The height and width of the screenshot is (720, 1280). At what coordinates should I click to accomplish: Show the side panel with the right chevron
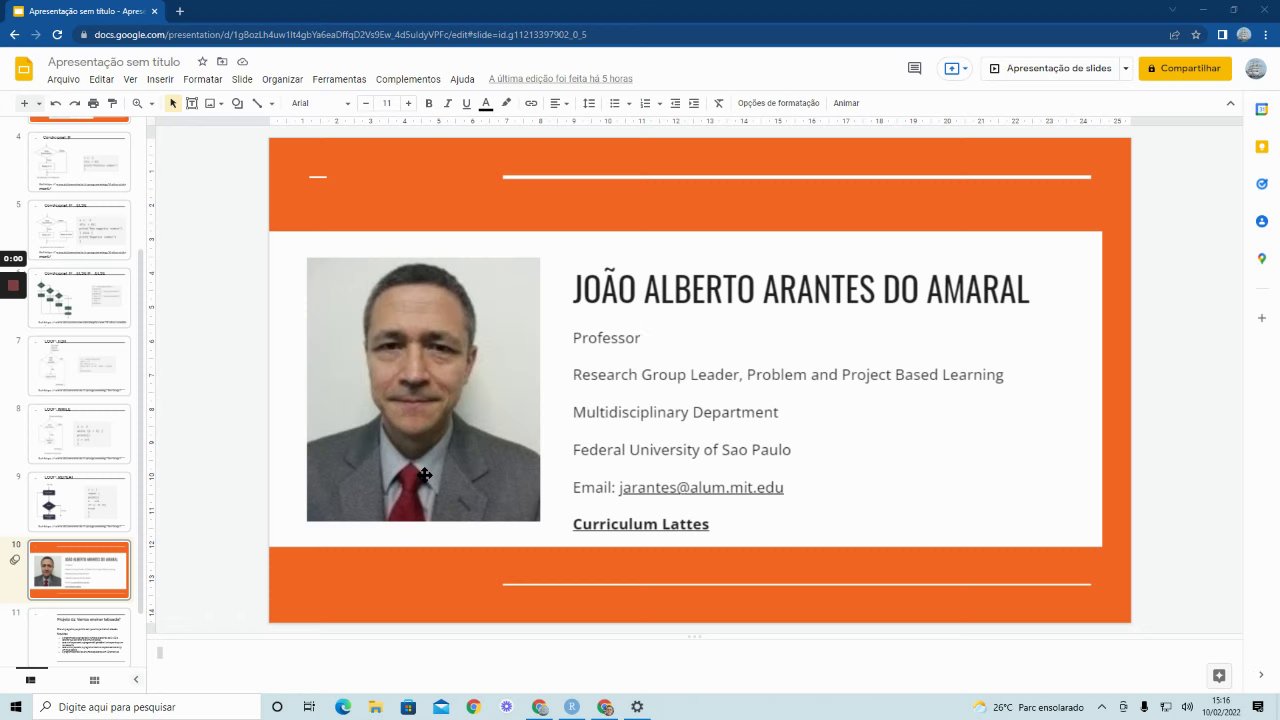coord(1262,675)
